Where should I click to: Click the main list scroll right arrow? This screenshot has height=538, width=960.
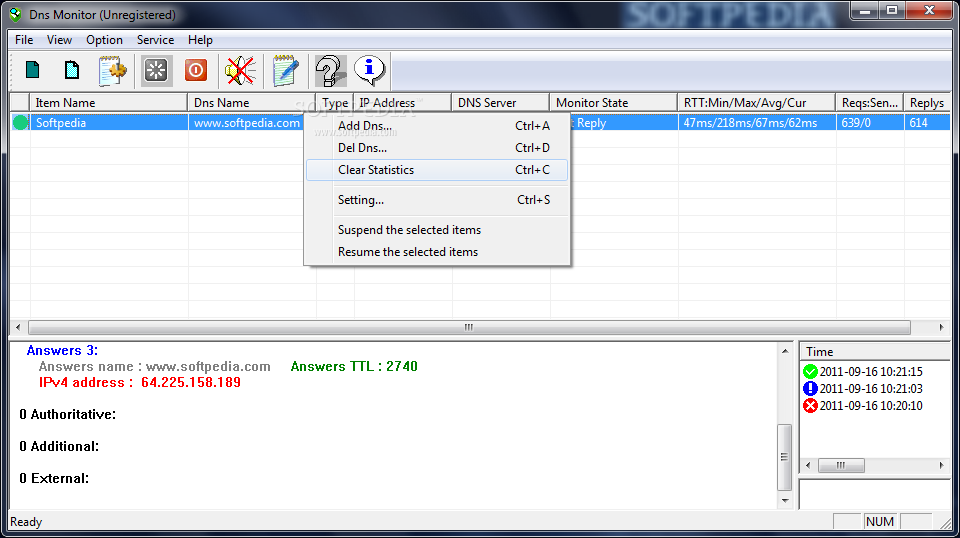pyautogui.click(x=942, y=327)
